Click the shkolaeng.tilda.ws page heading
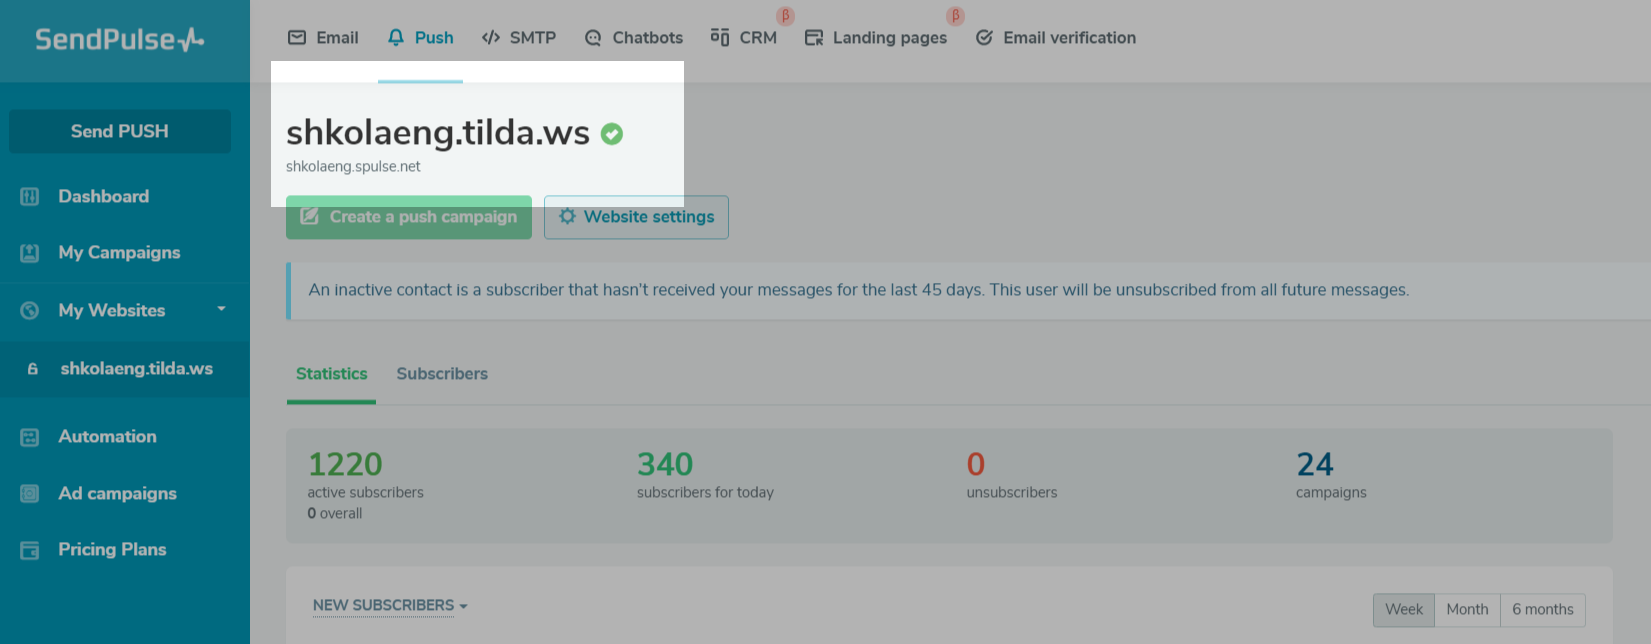The width and height of the screenshot is (1651, 644). tap(438, 133)
